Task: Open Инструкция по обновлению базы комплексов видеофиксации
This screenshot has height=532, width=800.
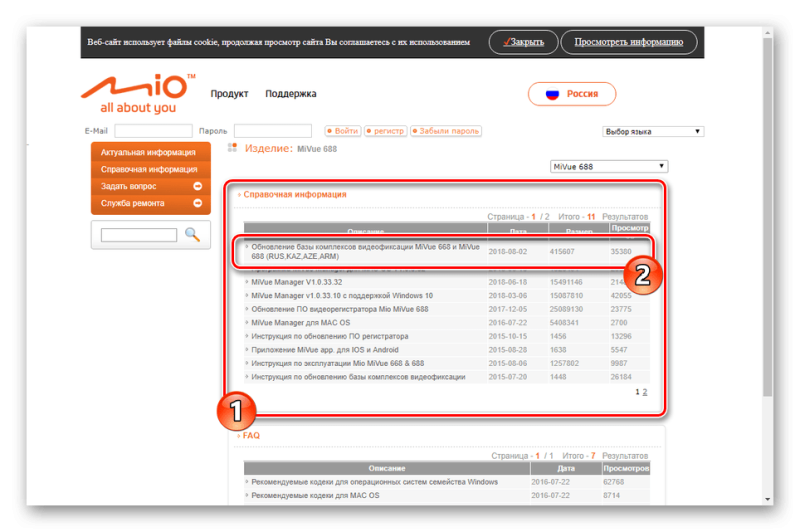Action: coord(358,377)
